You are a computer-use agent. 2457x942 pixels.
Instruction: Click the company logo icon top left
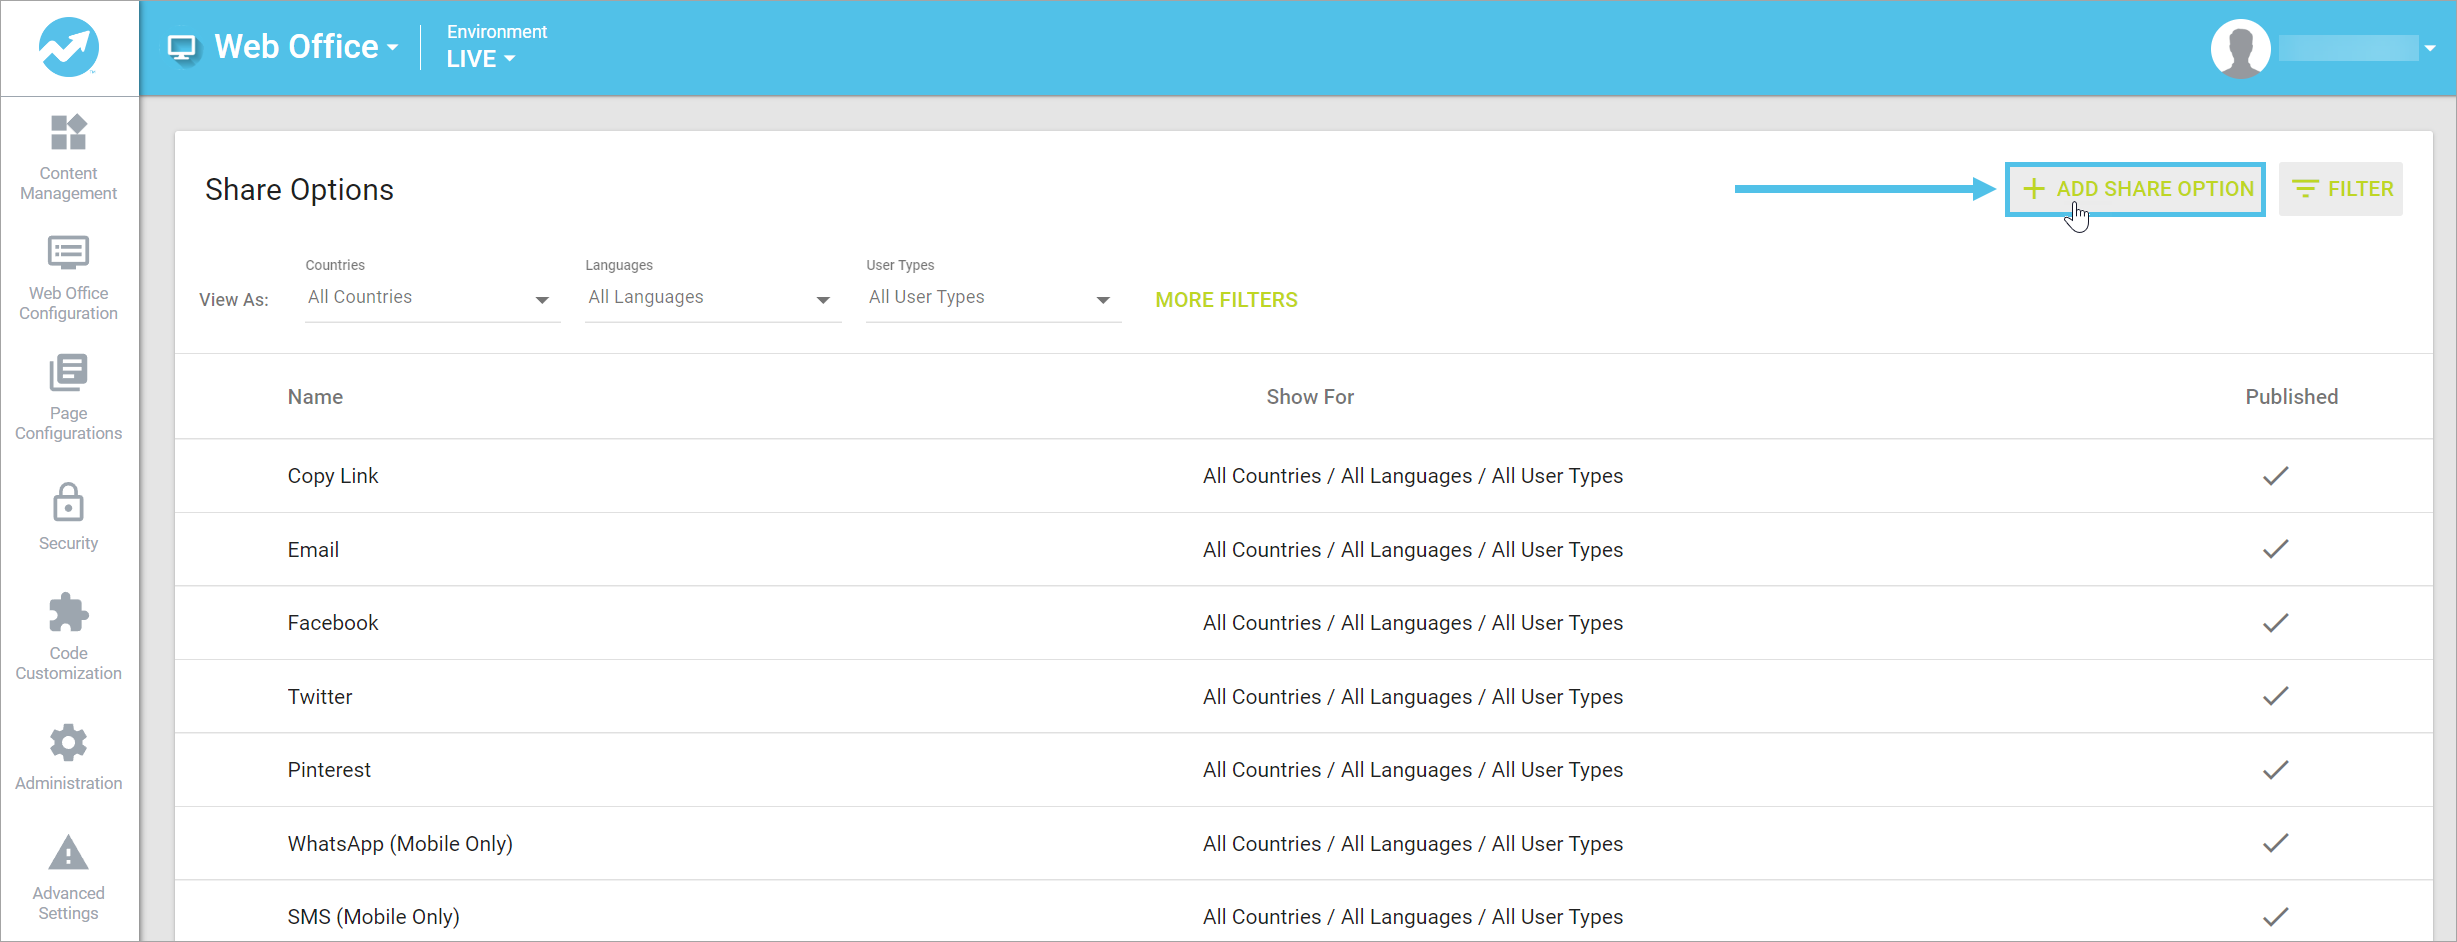click(x=68, y=47)
